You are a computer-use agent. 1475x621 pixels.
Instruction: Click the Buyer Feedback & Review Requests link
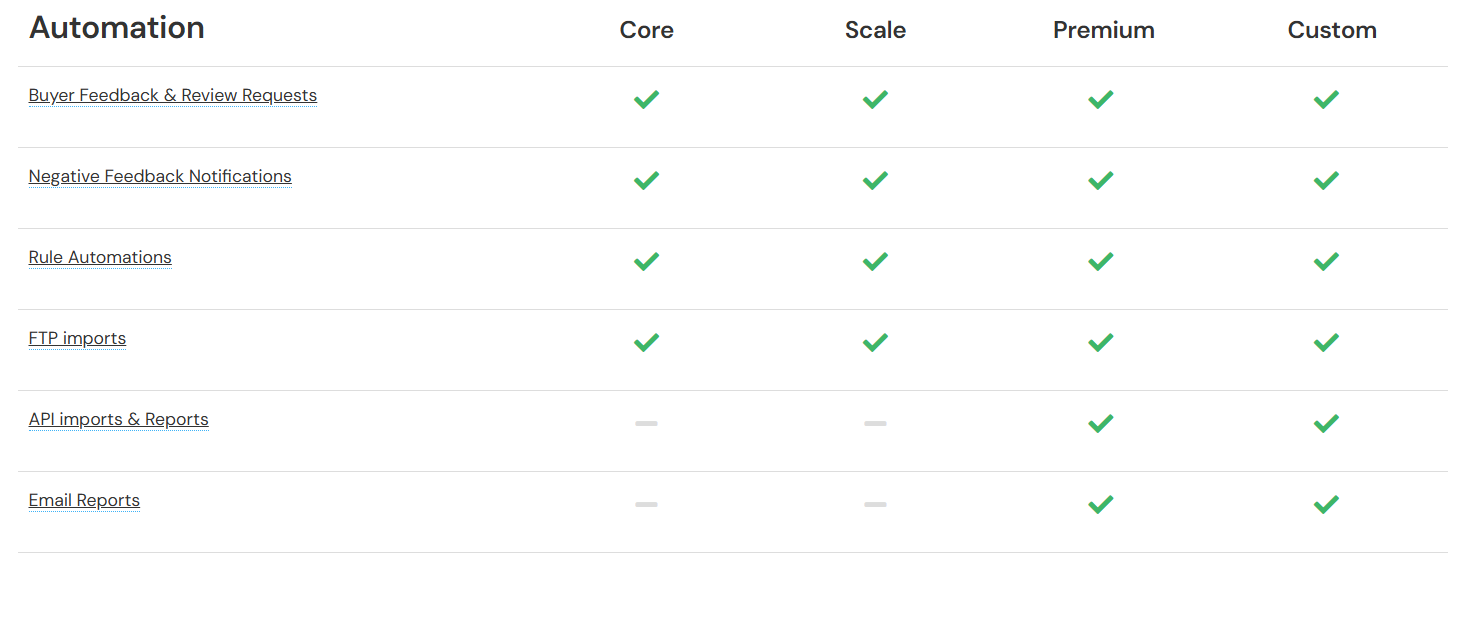(x=172, y=96)
